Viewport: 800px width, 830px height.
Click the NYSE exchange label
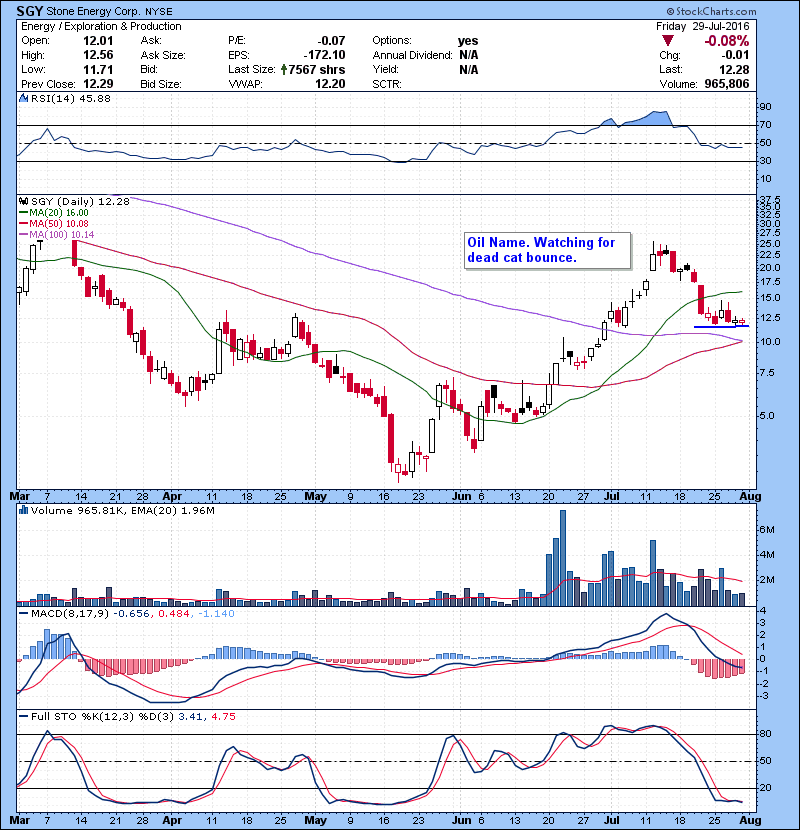click(159, 11)
